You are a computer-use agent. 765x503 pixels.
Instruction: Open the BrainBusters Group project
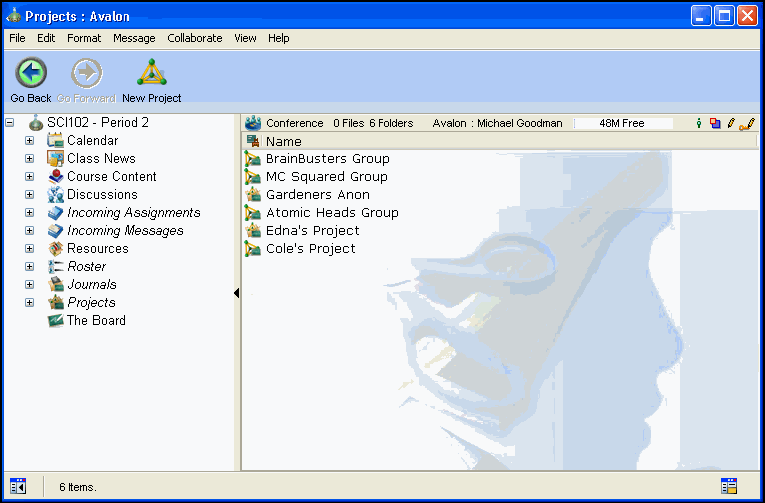pyautogui.click(x=327, y=159)
